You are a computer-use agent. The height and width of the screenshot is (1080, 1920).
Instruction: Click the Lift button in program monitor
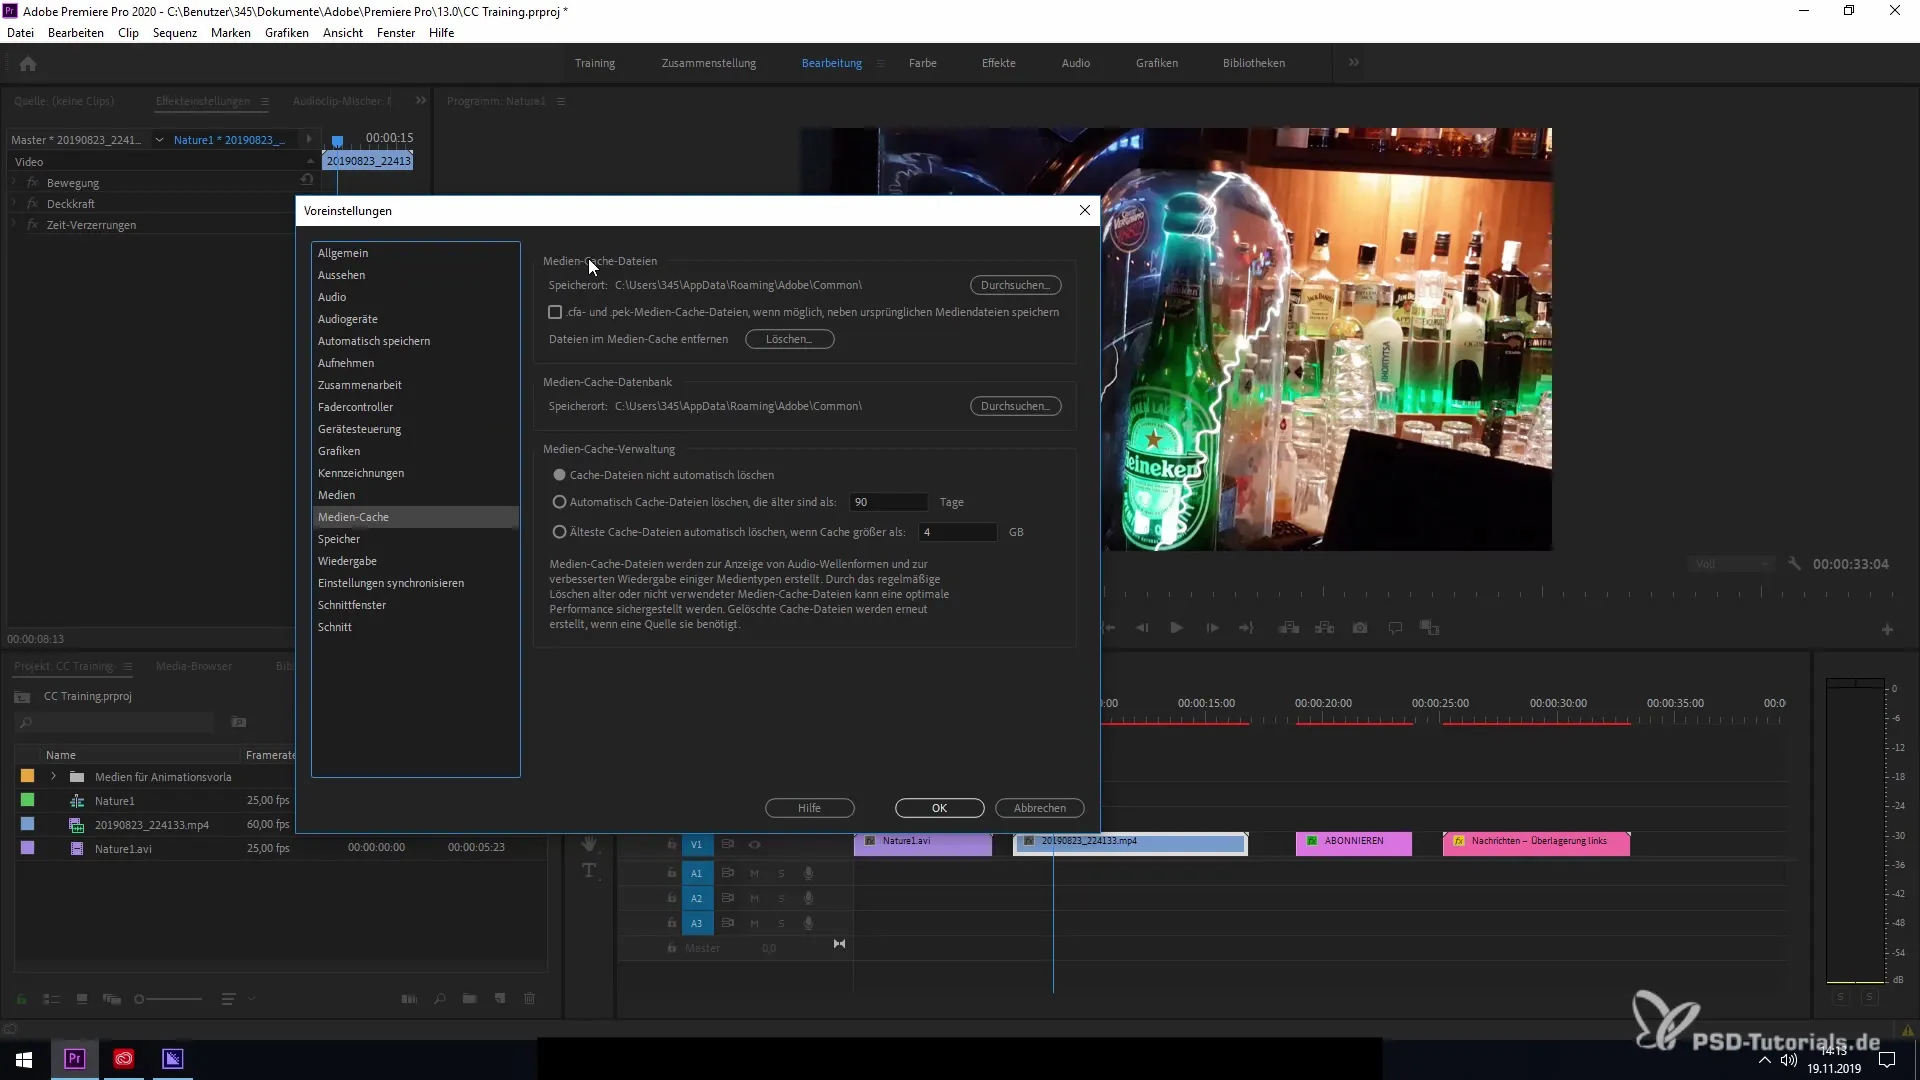pos(1289,628)
